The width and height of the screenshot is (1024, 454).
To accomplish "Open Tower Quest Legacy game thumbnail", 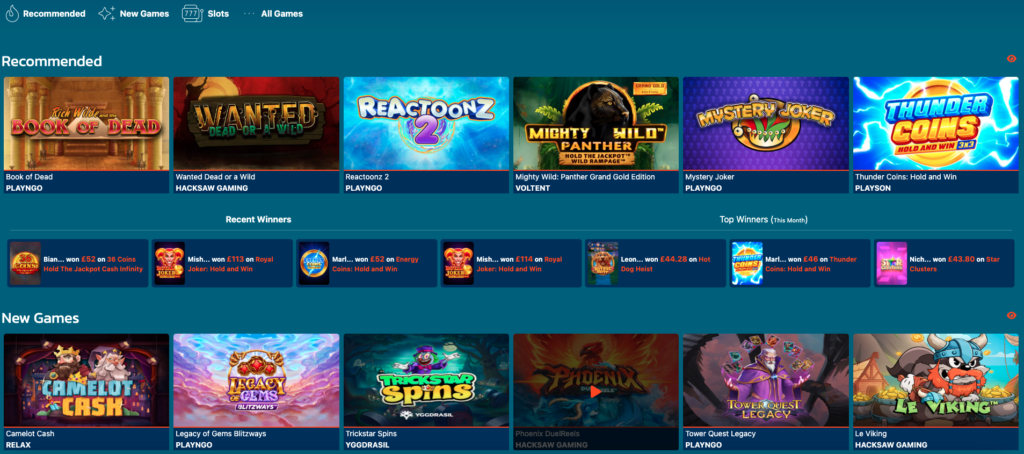I will coord(766,380).
